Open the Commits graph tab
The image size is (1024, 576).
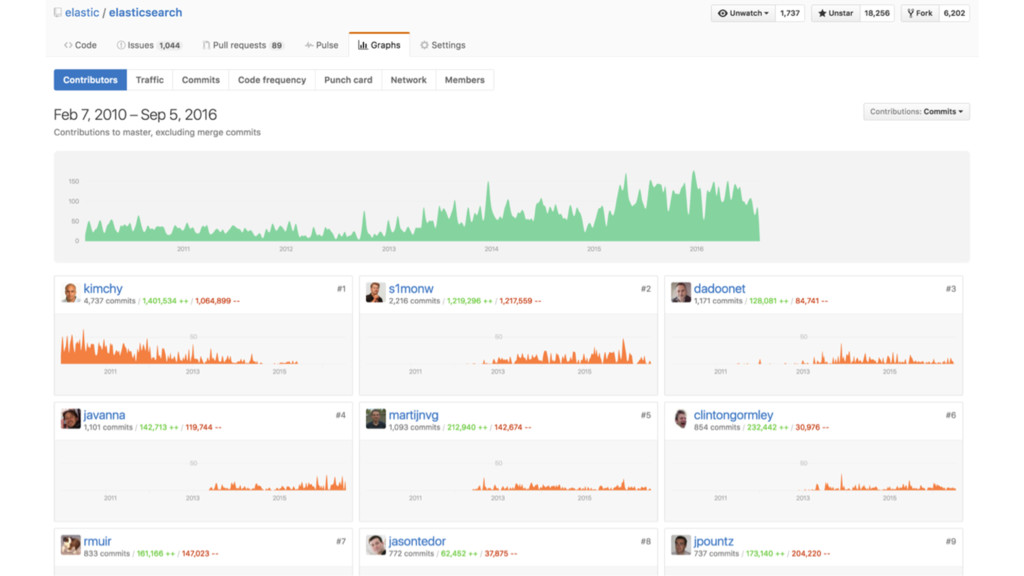[200, 80]
